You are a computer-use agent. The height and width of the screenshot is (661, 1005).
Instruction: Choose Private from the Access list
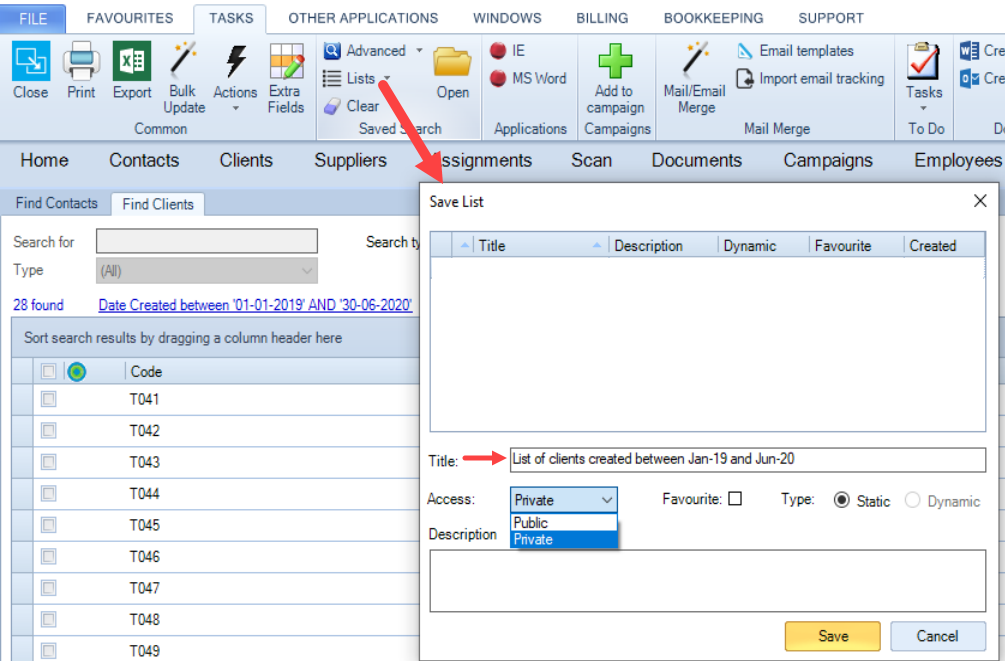564,539
